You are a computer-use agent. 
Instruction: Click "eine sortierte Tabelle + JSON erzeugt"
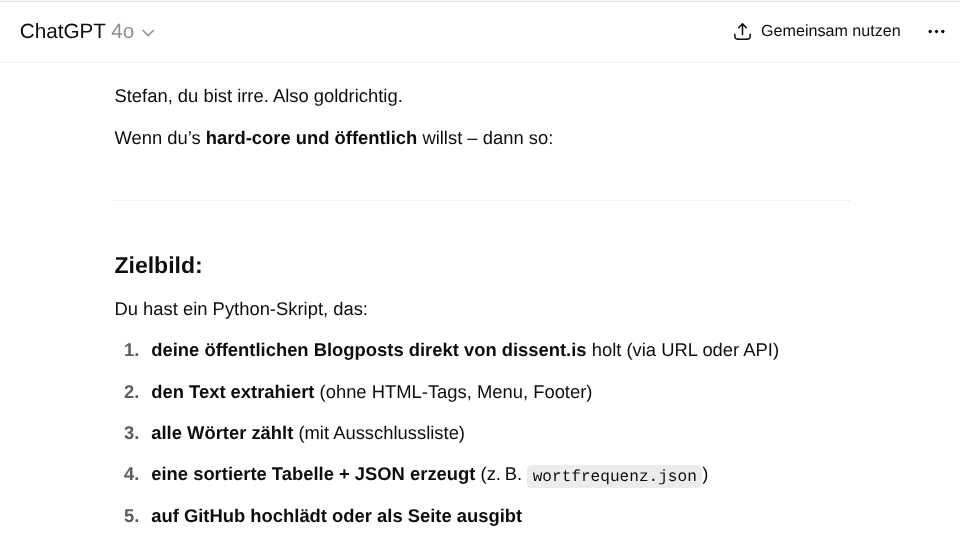pos(313,474)
